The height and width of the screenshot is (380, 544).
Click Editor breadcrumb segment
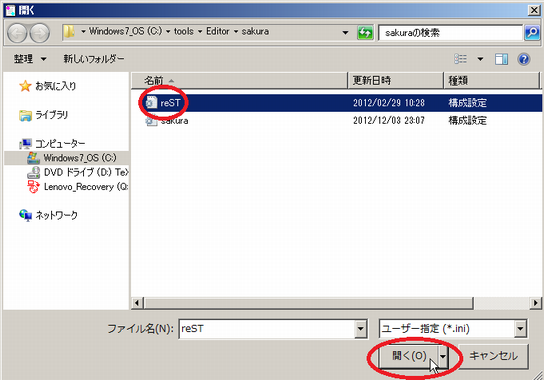218,31
